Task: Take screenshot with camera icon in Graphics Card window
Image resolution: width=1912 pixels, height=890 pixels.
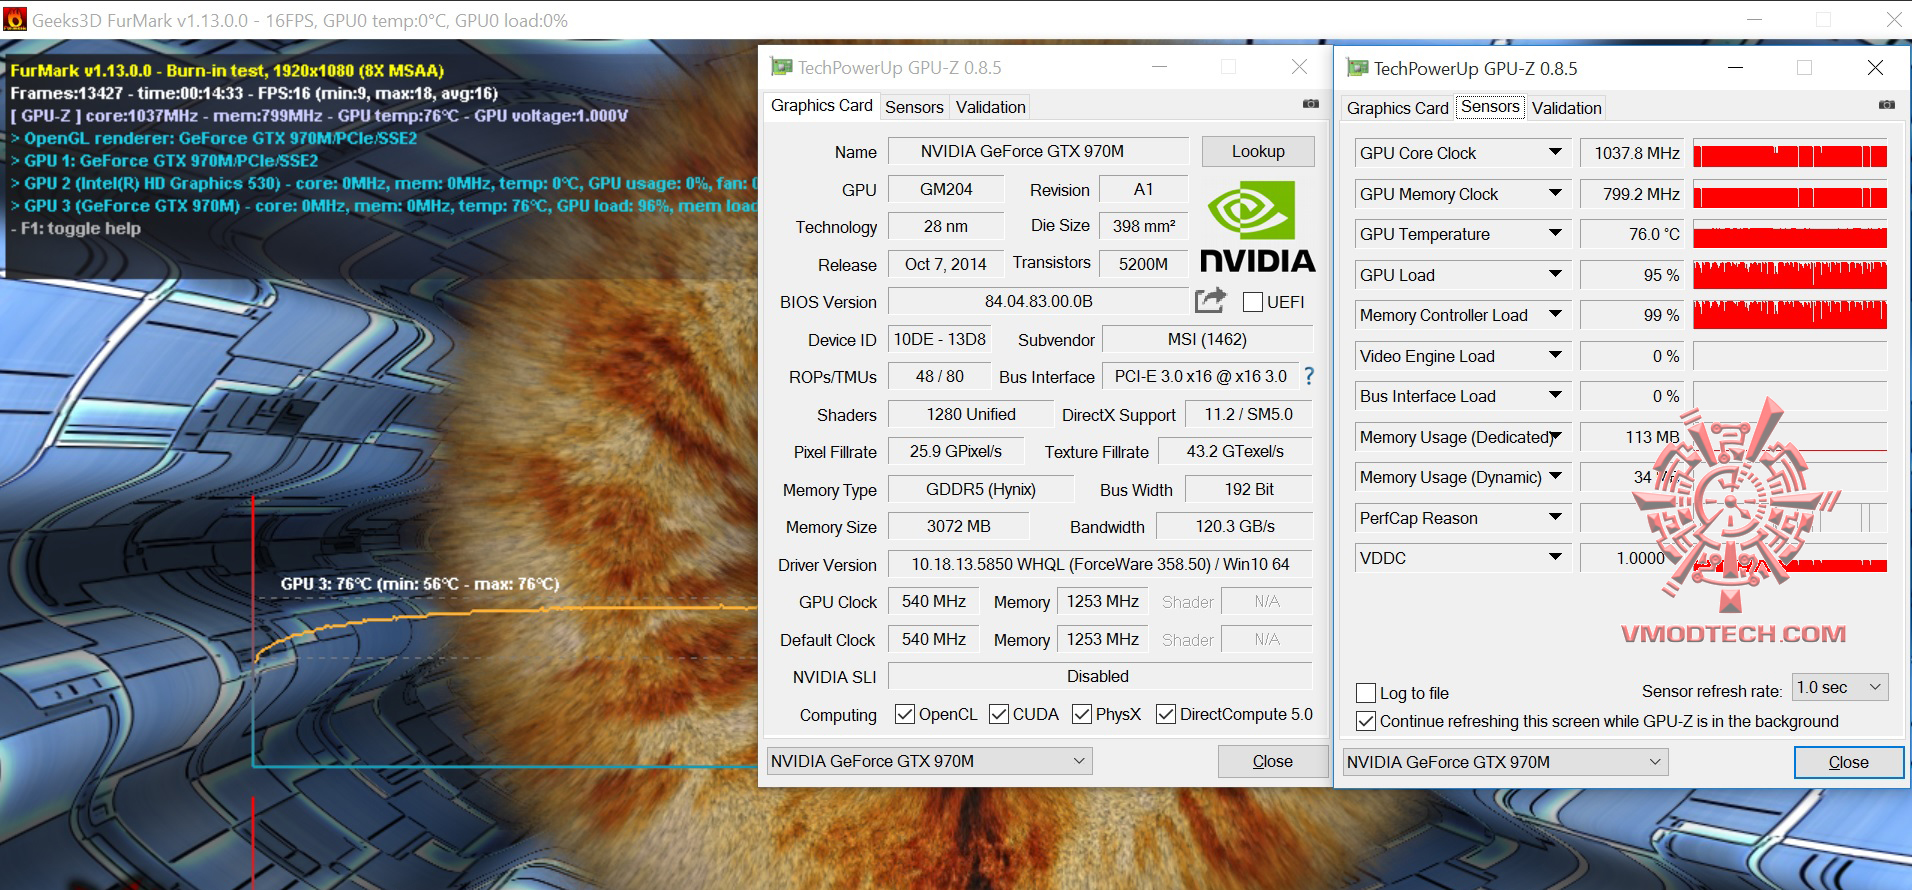Action: pyautogui.click(x=1311, y=104)
